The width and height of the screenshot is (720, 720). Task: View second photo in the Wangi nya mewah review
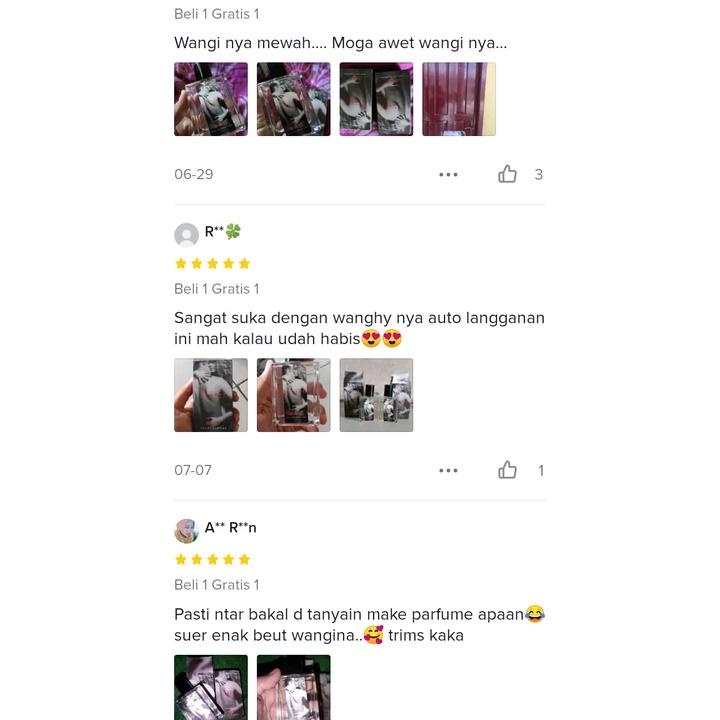point(293,99)
